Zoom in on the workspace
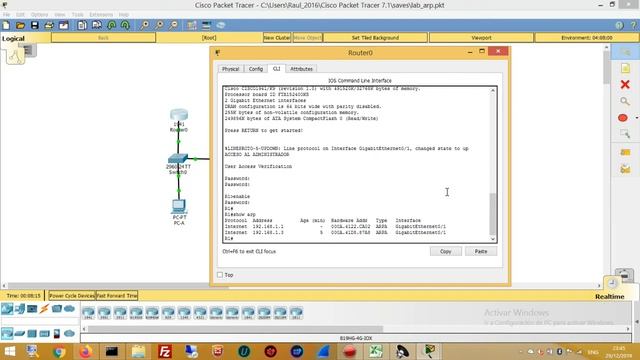The image size is (640, 360). click(x=144, y=25)
